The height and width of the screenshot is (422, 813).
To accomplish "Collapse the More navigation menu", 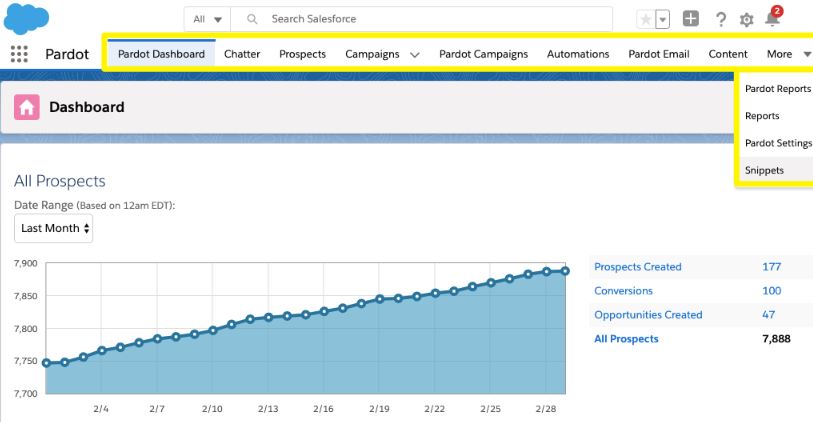I will tap(788, 54).
